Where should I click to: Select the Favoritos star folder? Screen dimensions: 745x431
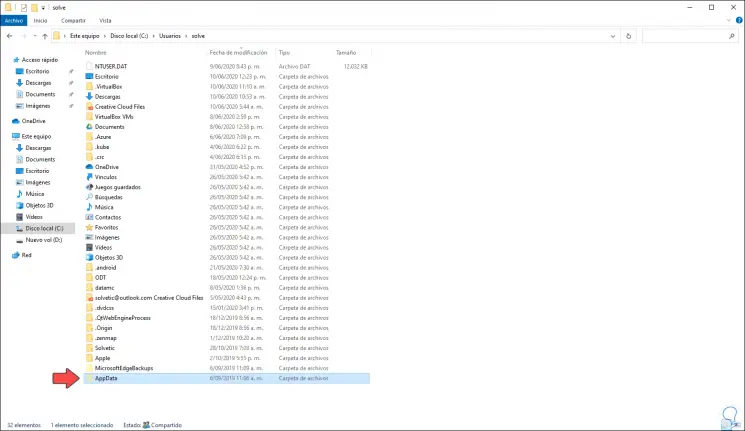106,228
